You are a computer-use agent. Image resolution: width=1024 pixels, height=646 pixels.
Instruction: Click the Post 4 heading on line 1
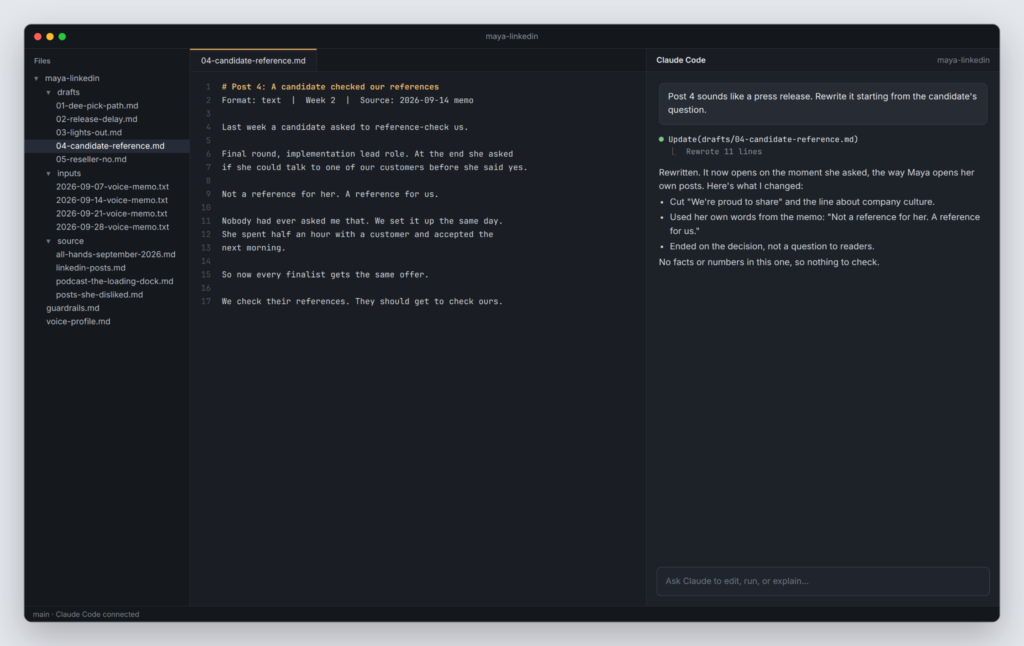(330, 87)
